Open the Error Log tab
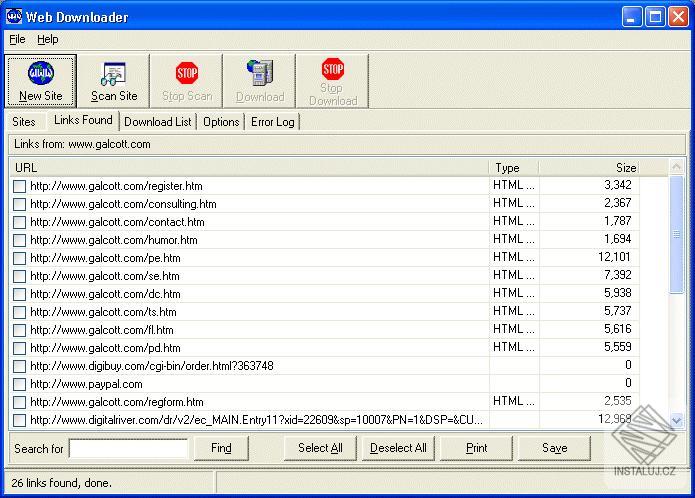This screenshot has height=498, width=695. coord(273,122)
